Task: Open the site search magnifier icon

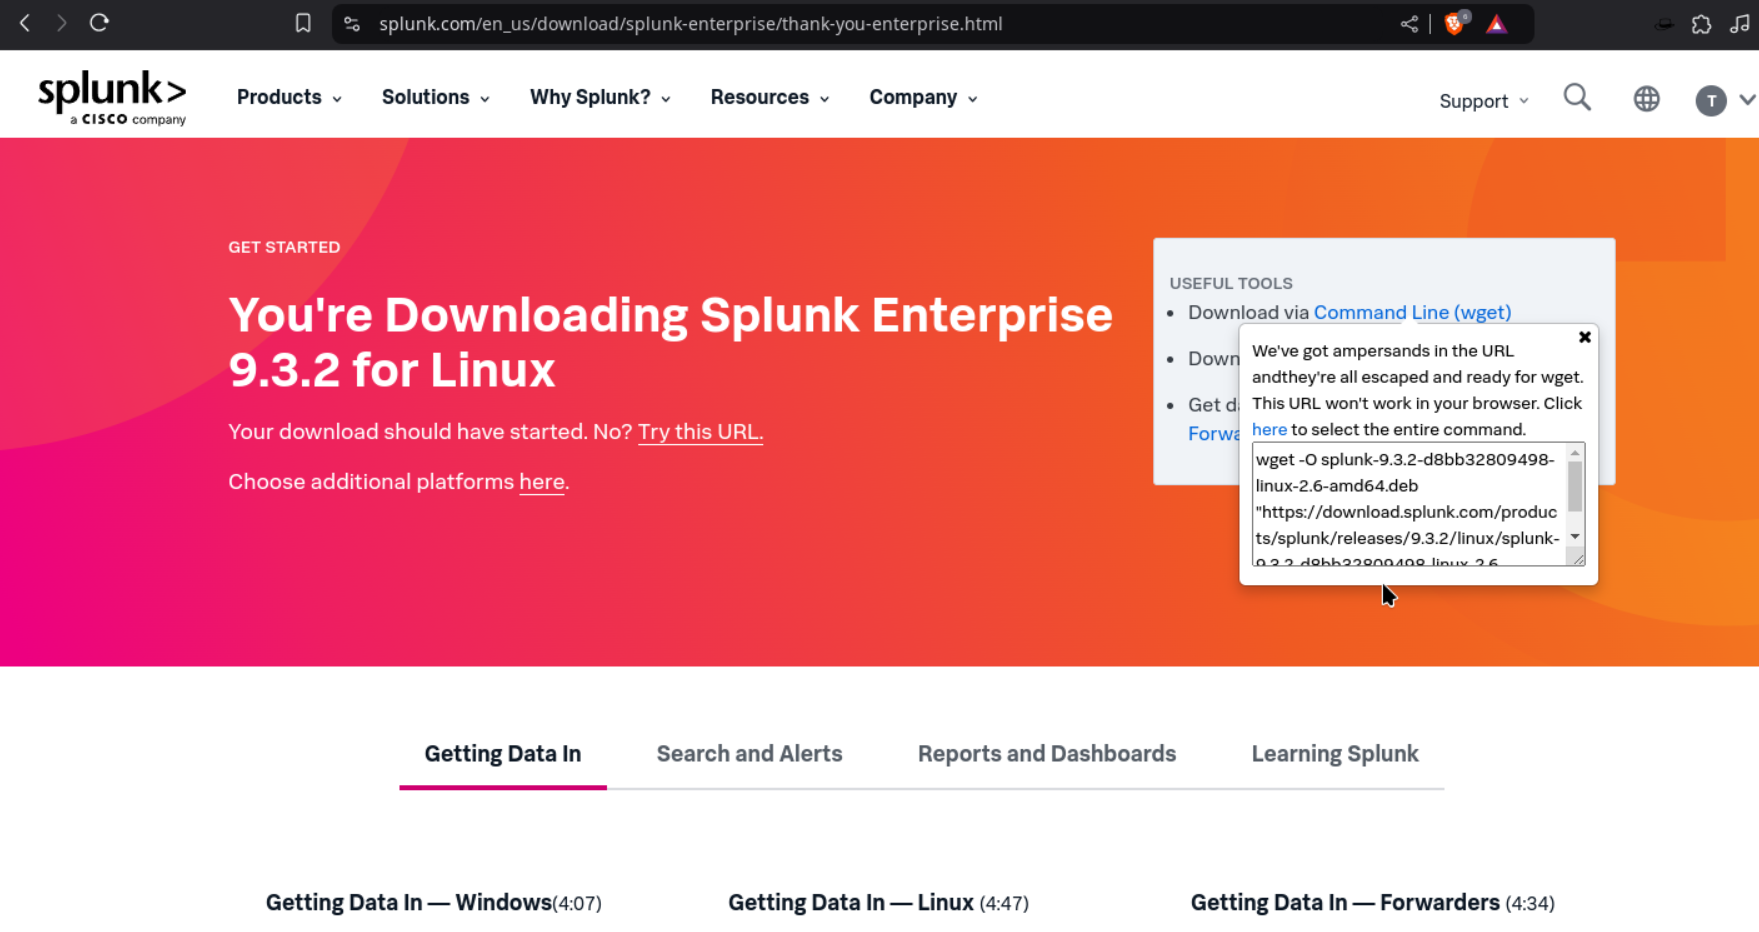Action: pos(1577,98)
